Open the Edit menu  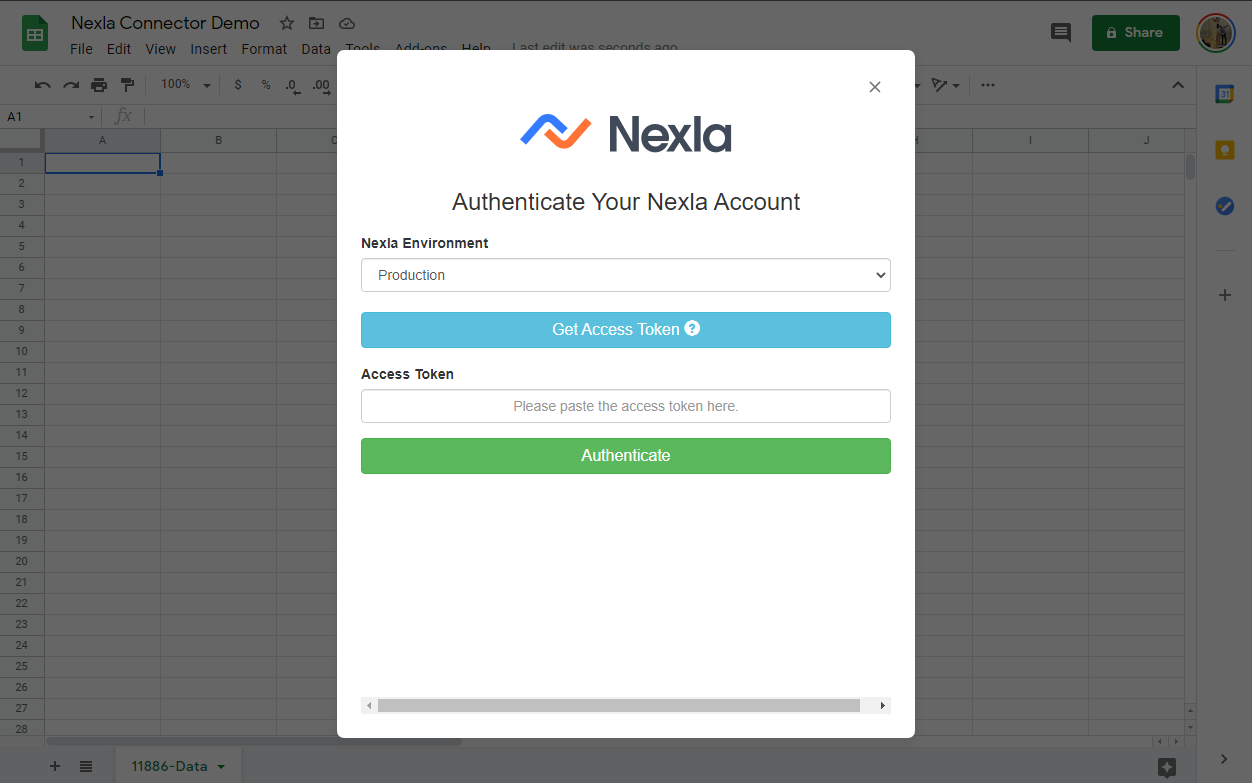point(119,49)
